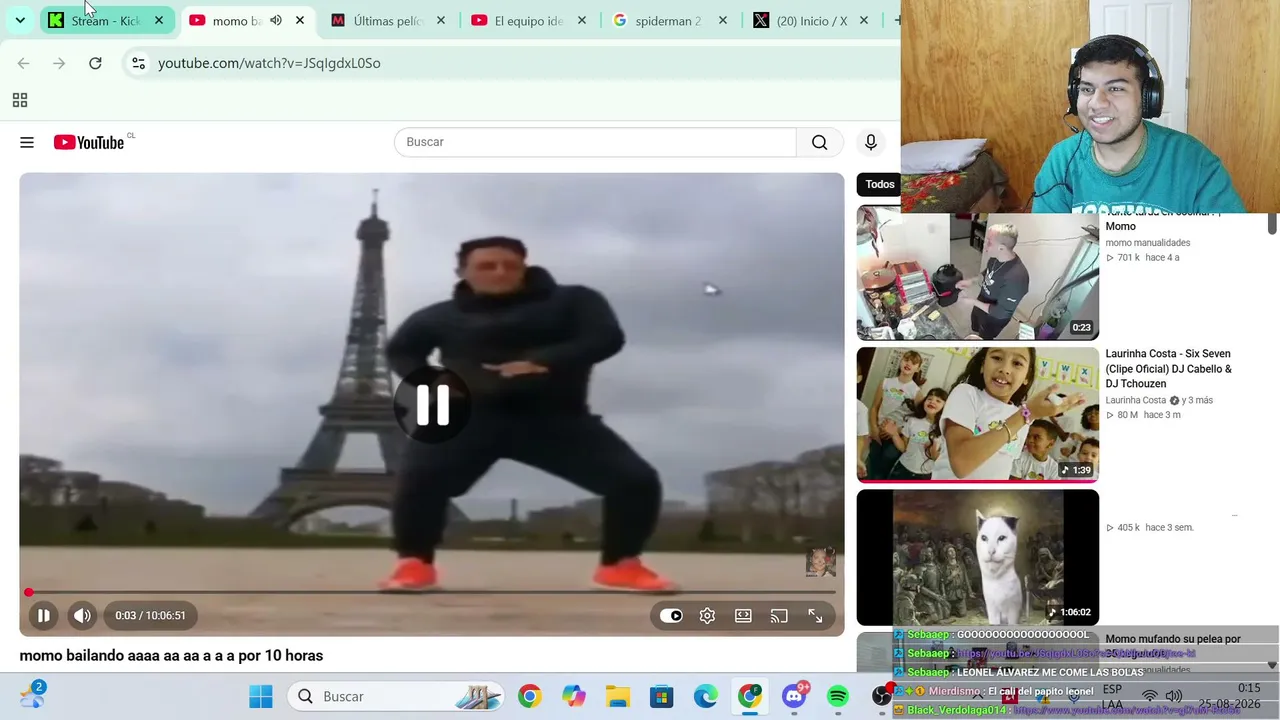
Task: Mute the tab via its audio indicator
Action: pyautogui.click(x=275, y=20)
